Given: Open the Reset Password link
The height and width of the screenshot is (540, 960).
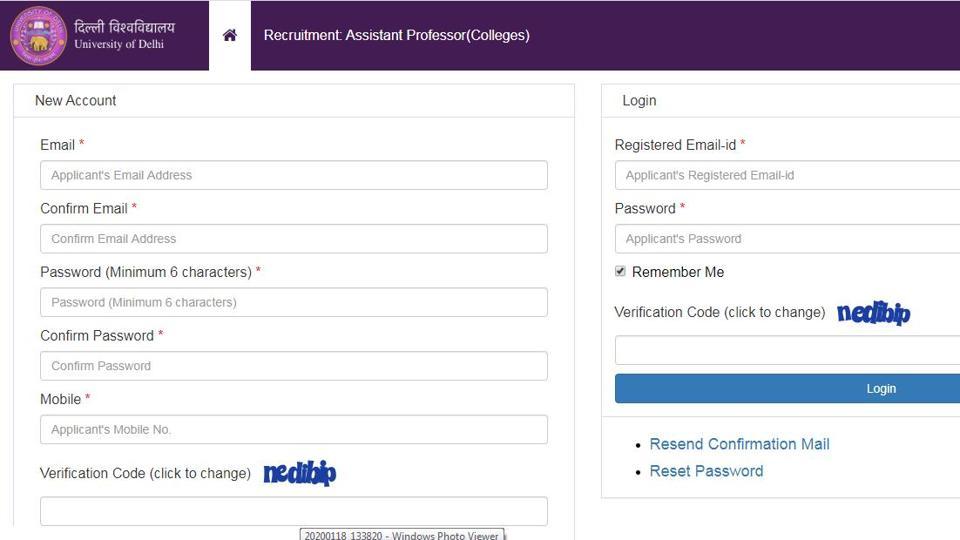Looking at the screenshot, I should click(x=706, y=471).
